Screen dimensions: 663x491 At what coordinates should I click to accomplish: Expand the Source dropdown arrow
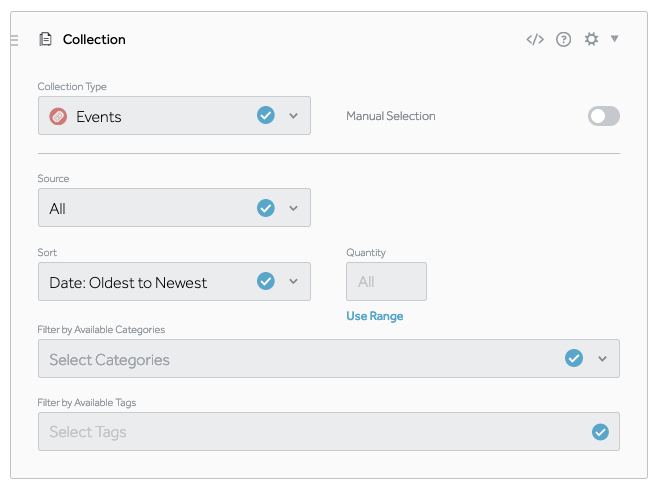click(294, 208)
